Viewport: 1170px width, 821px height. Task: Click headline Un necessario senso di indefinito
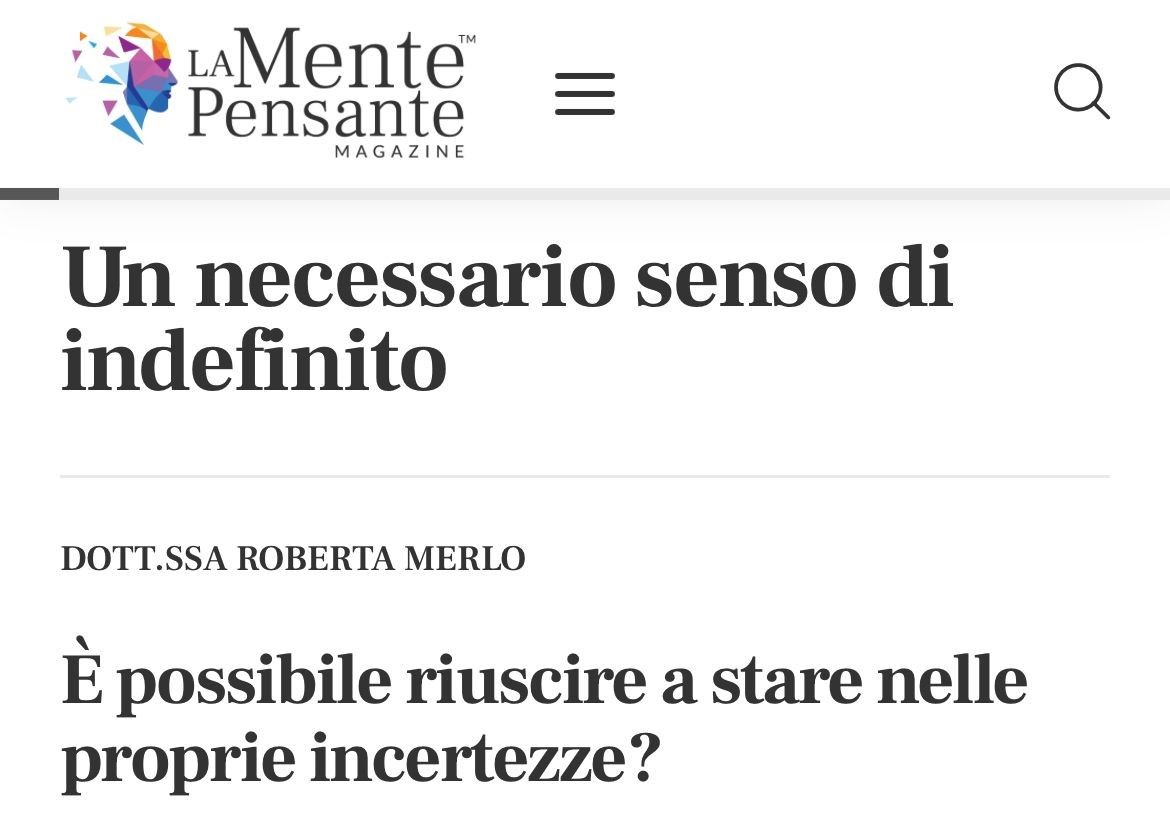507,319
